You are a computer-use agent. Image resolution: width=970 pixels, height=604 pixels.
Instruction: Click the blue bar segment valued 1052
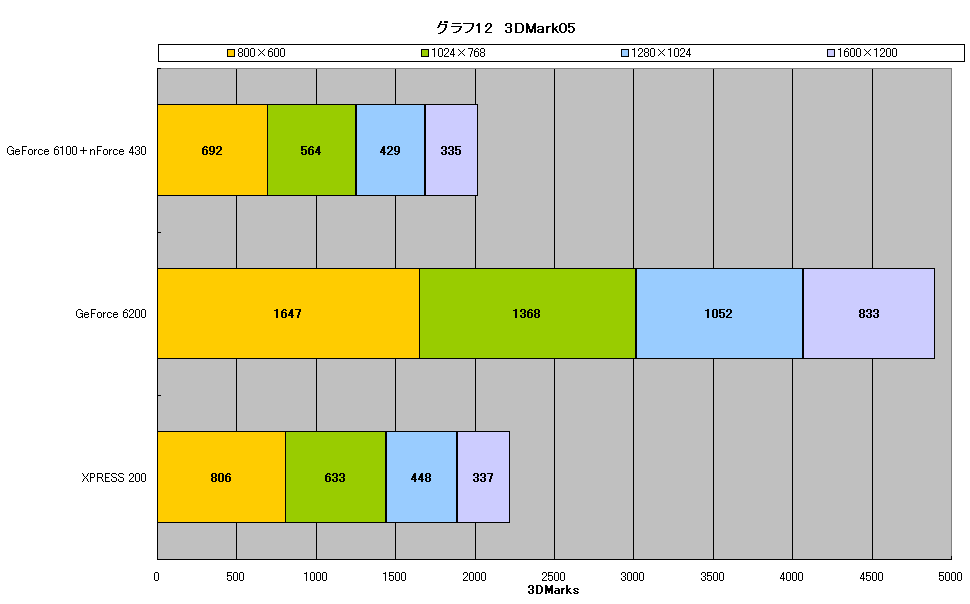point(719,313)
